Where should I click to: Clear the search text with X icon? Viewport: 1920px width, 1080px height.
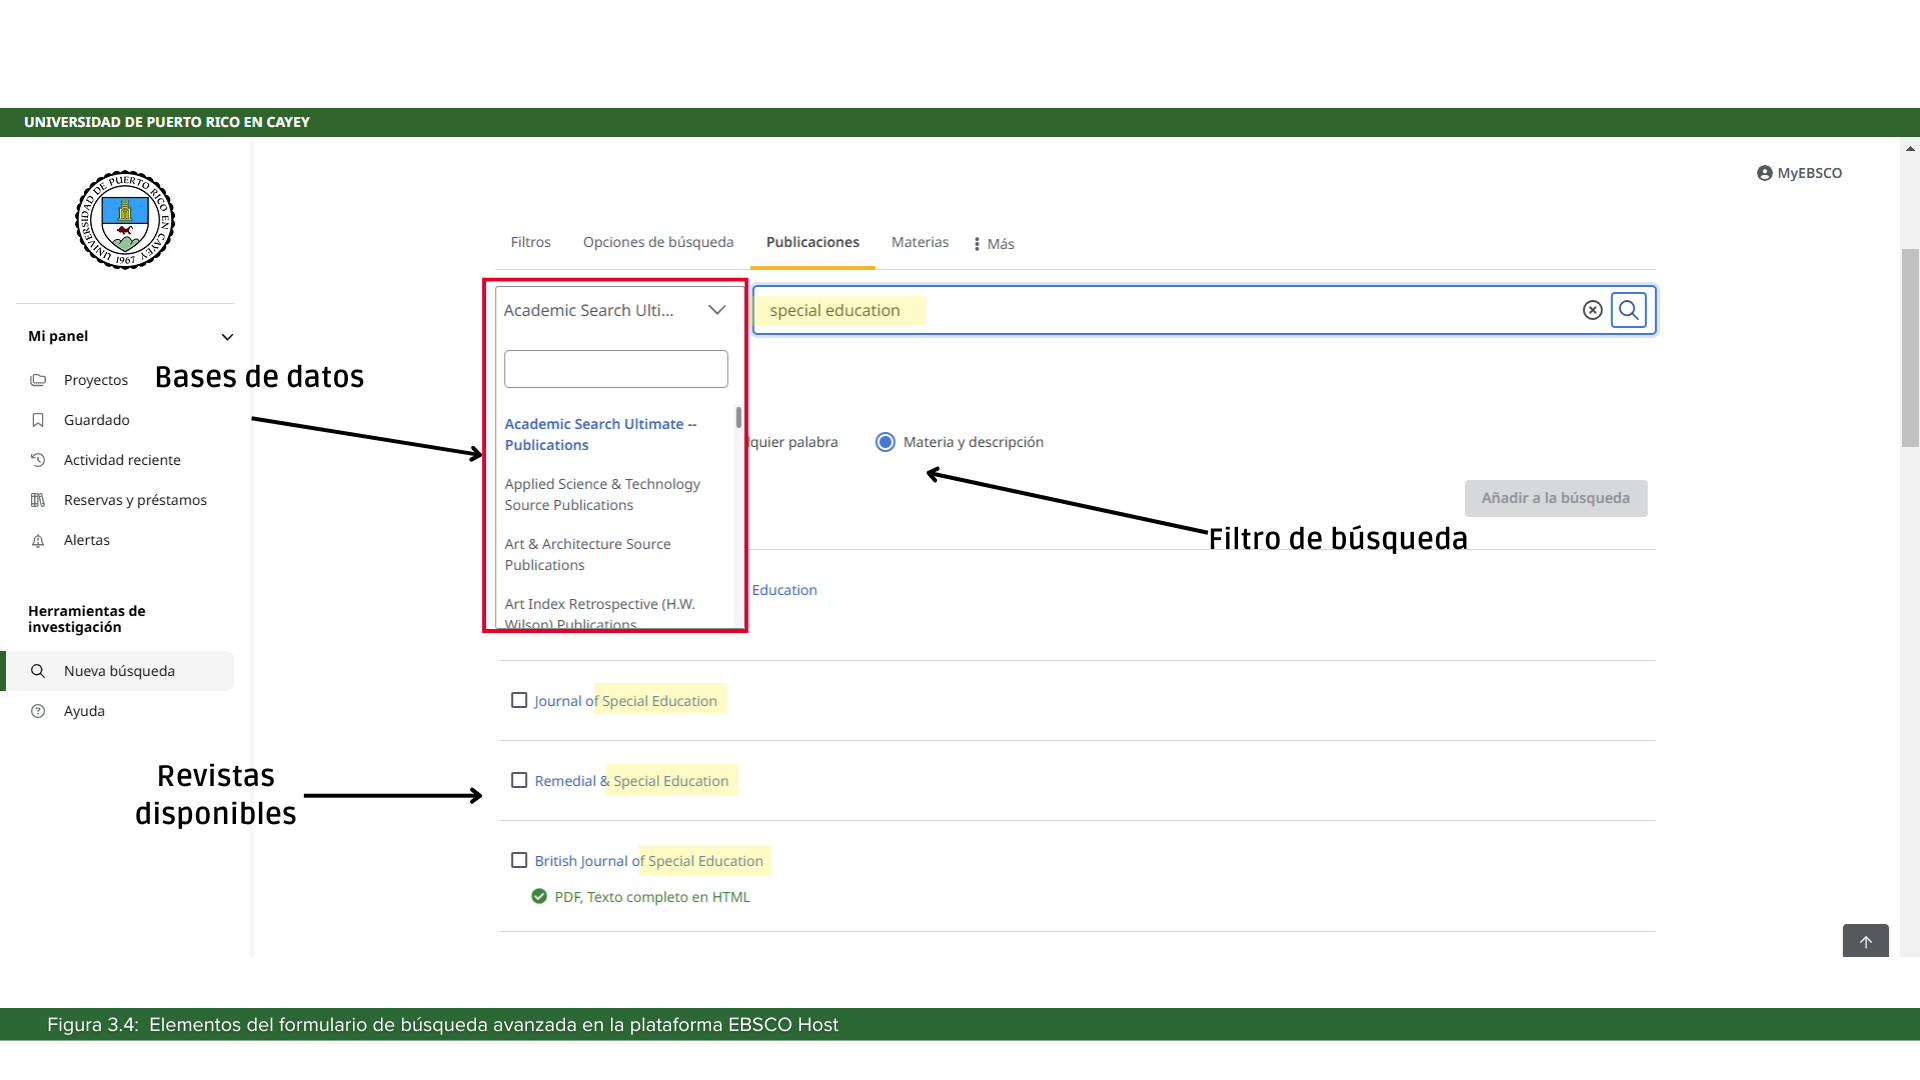1592,310
